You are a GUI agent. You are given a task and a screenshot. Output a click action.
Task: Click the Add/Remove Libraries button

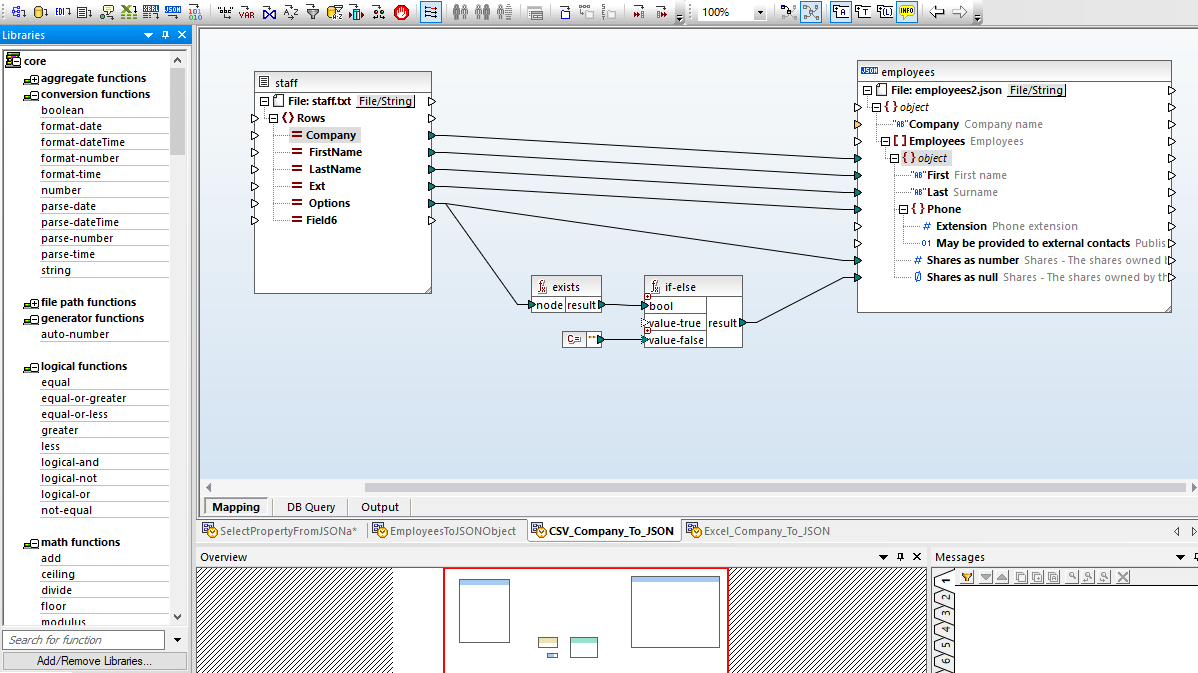click(95, 661)
